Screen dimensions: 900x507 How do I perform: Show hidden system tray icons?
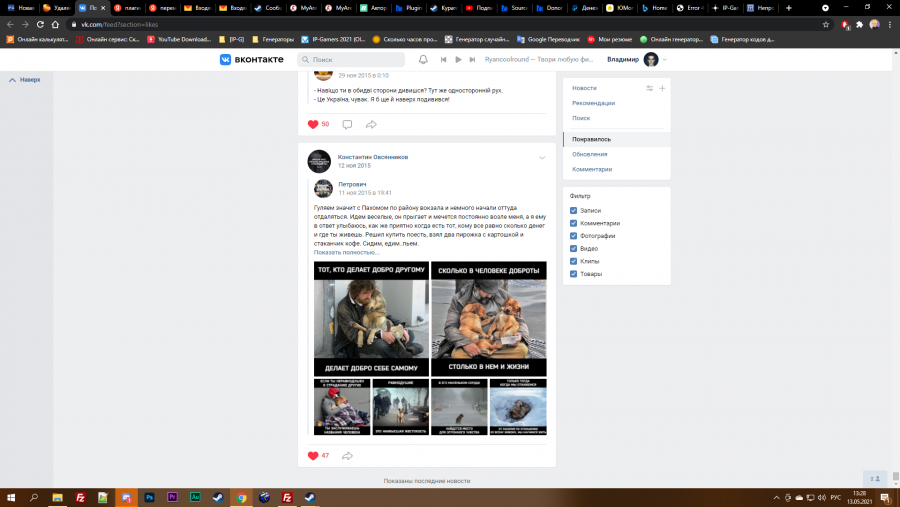777,497
